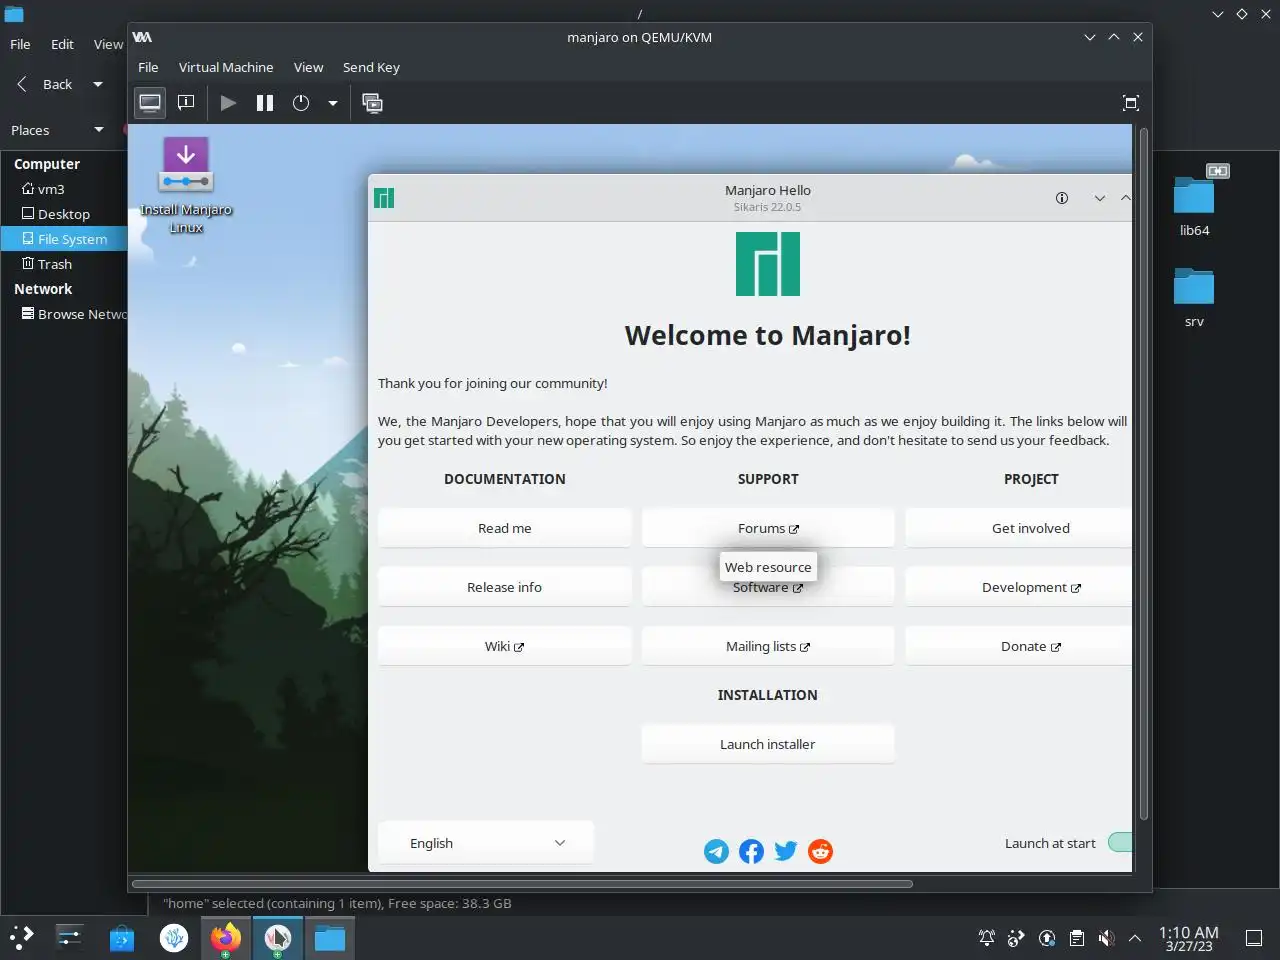Pause the virtual machine
The width and height of the screenshot is (1280, 960).
pos(265,103)
